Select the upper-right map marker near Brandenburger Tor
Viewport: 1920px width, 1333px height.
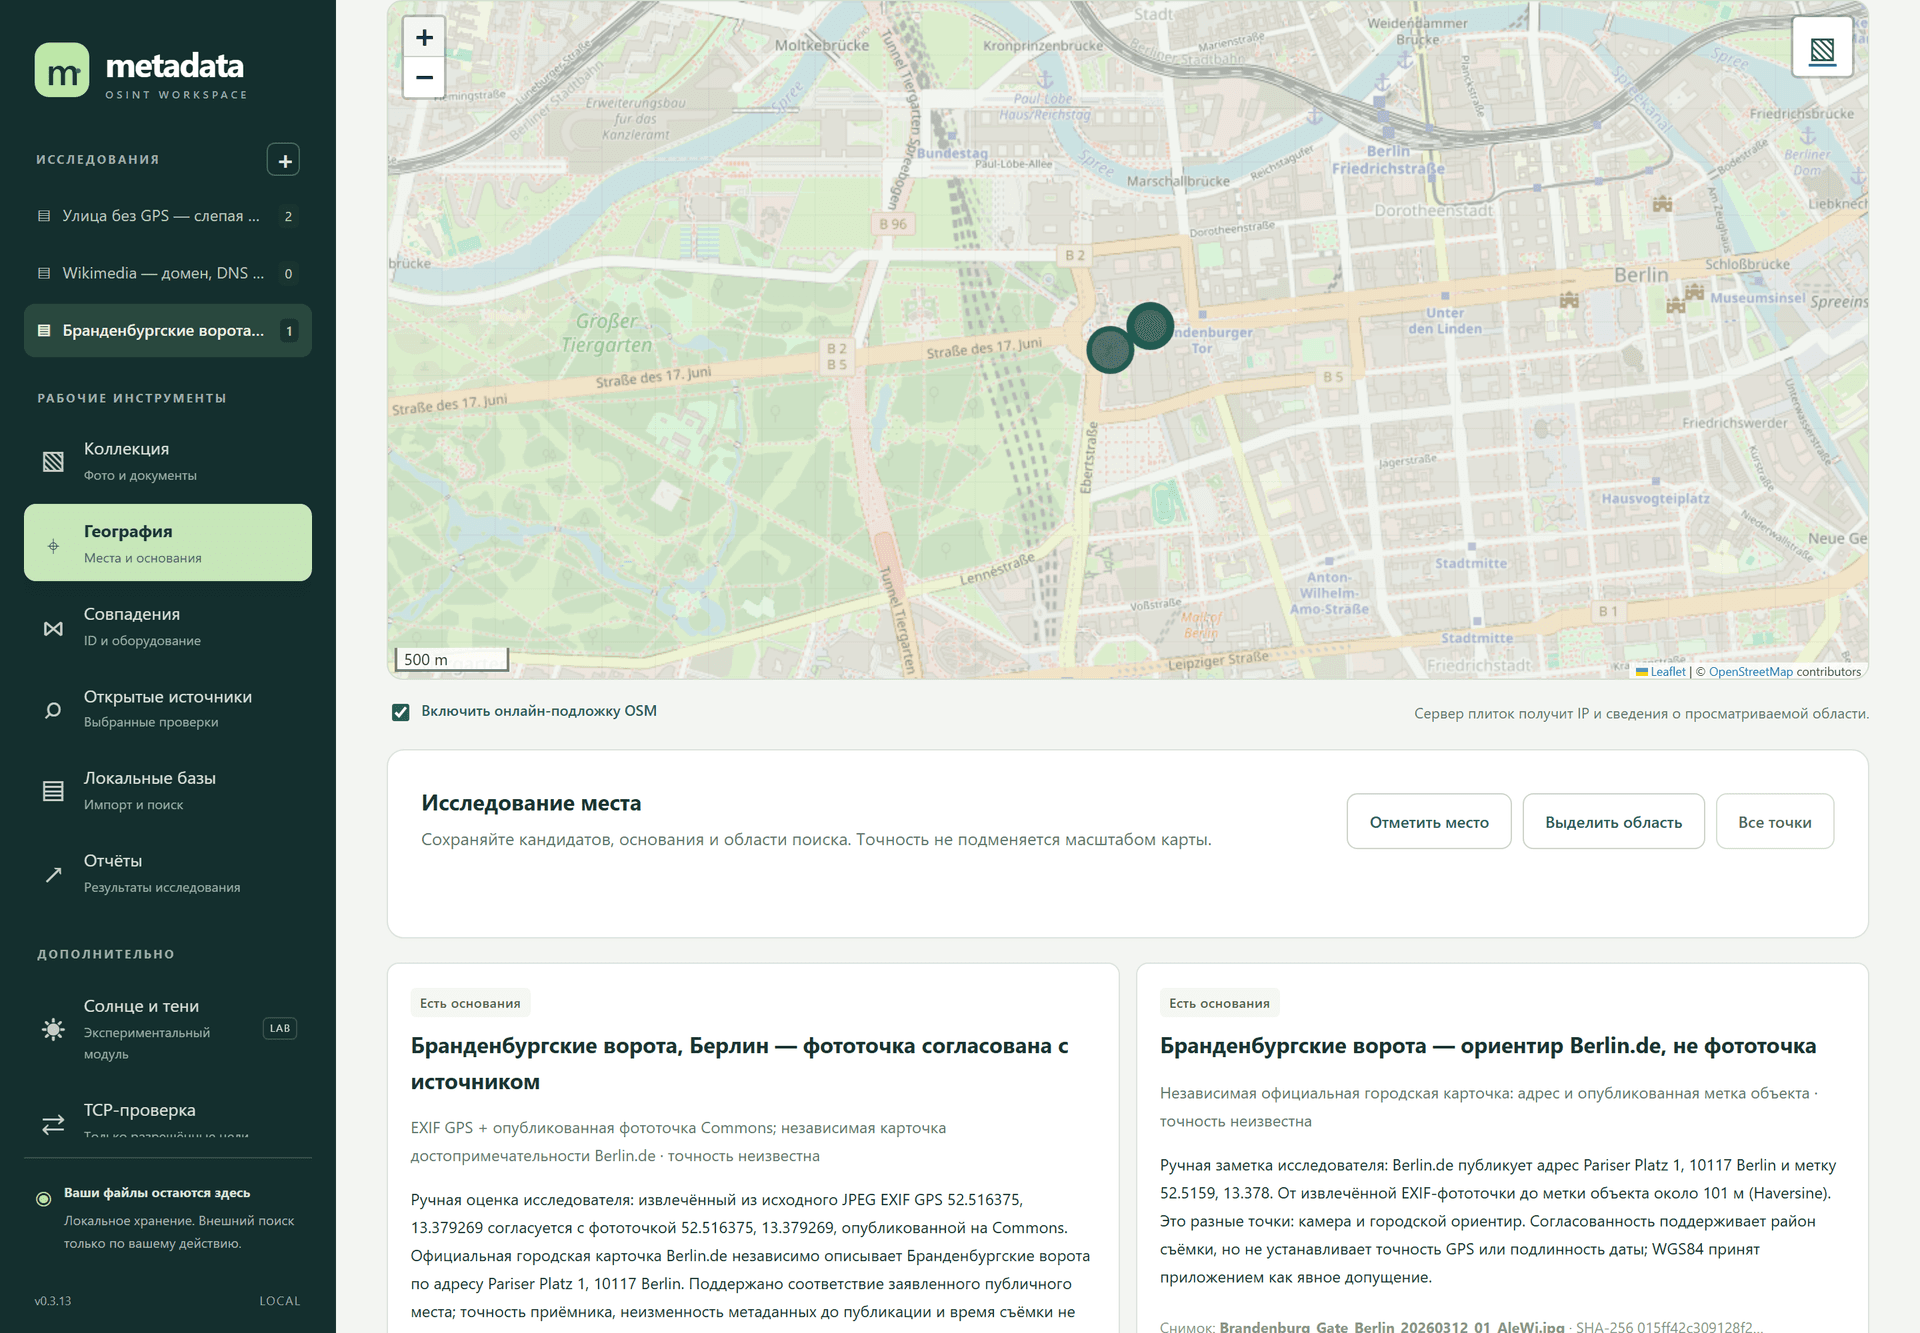pos(1150,326)
